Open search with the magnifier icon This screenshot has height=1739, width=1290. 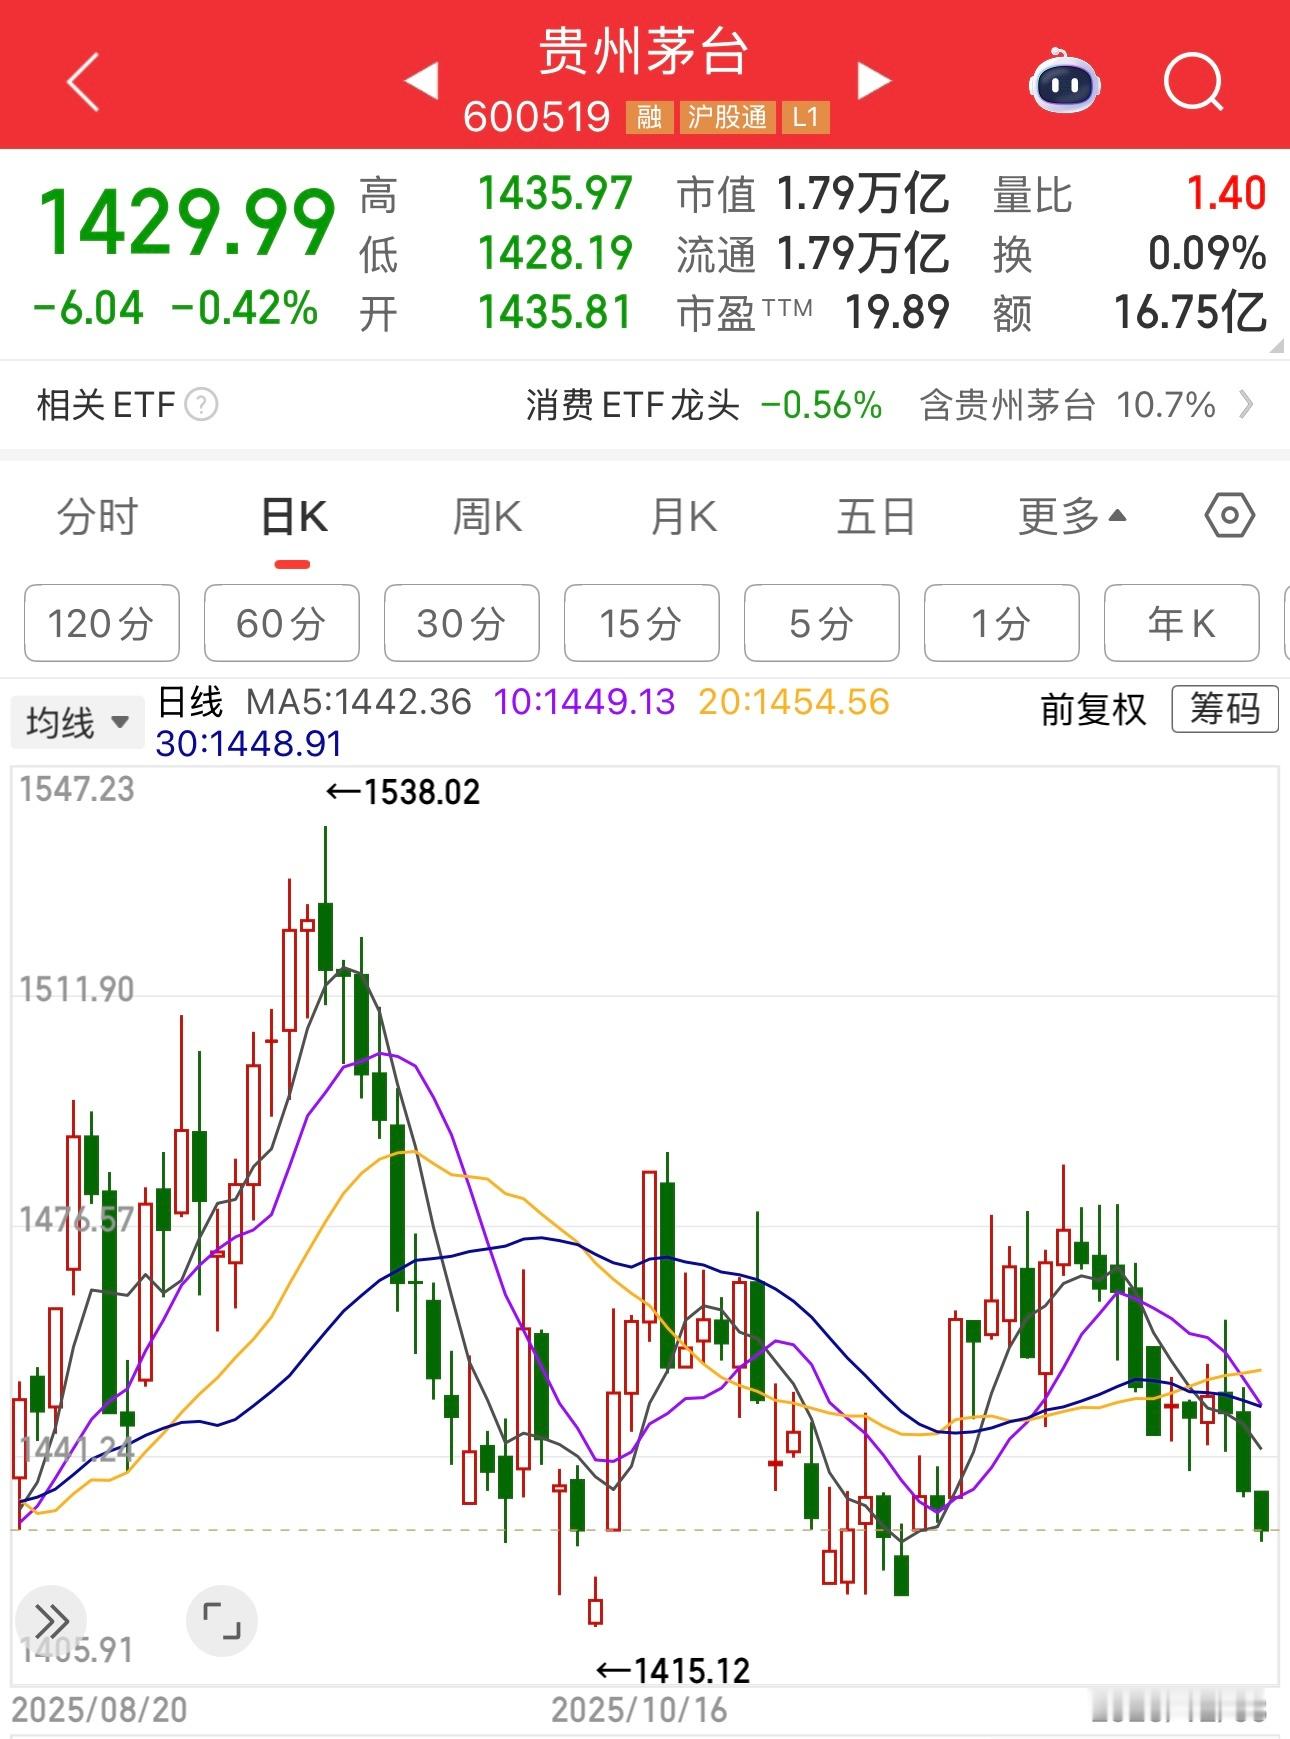click(x=1194, y=82)
